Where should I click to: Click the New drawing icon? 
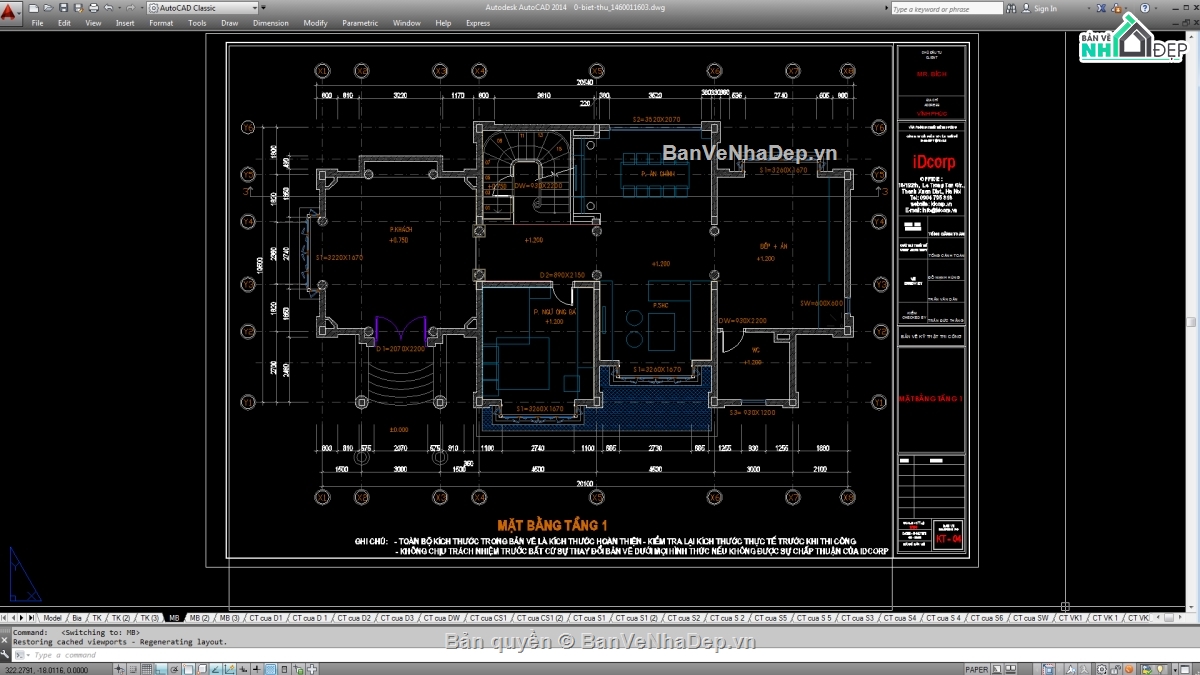pyautogui.click(x=33, y=8)
